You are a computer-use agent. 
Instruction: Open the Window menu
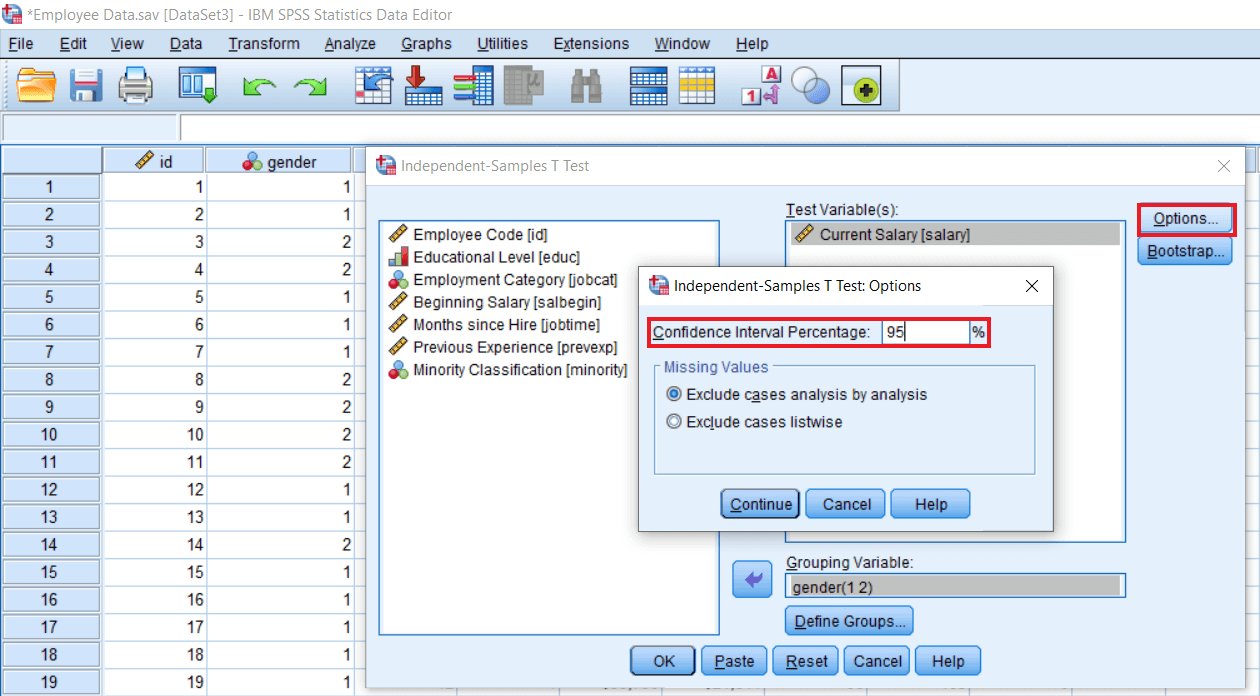click(682, 44)
